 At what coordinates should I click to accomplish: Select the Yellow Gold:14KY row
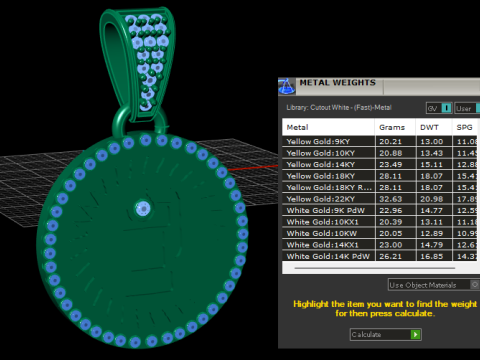380,164
